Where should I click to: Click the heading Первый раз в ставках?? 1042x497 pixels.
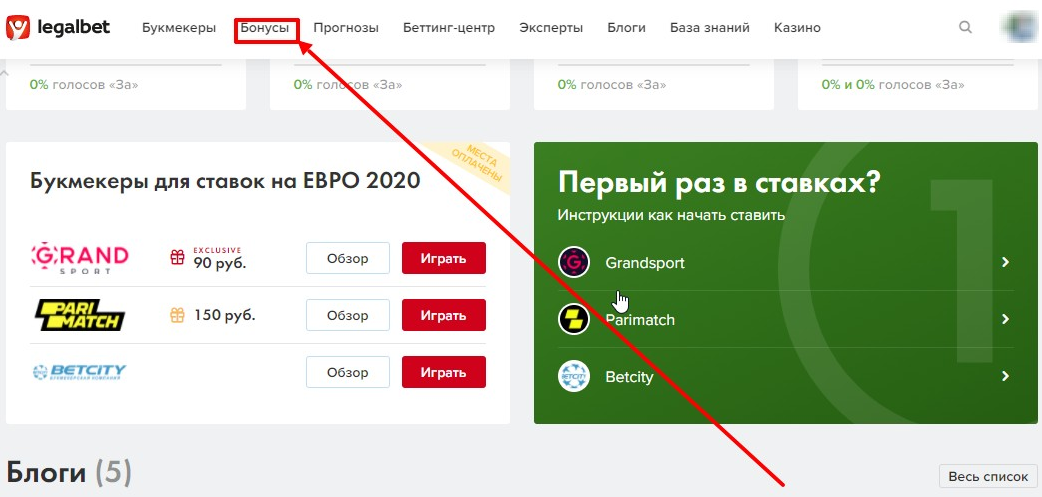coord(720,181)
